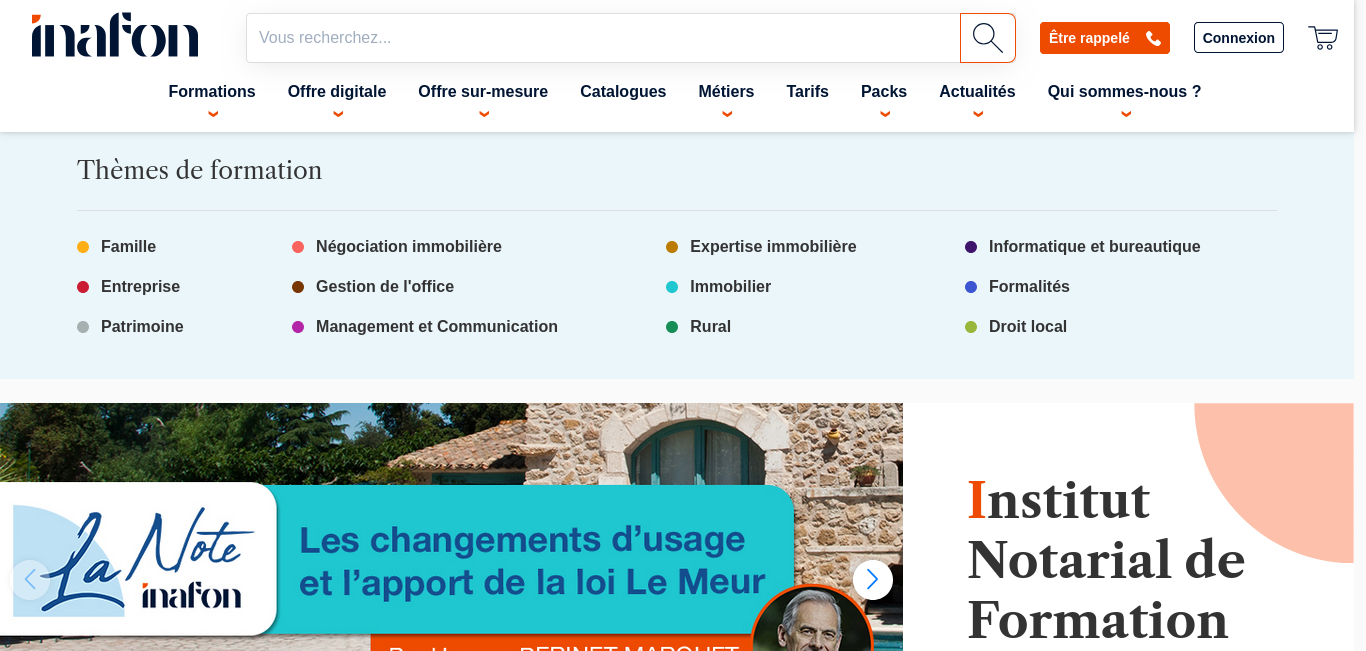Screen dimensions: 1366x651
Task: Click the Institut Notarial de Formation title
Action: 1106,560
